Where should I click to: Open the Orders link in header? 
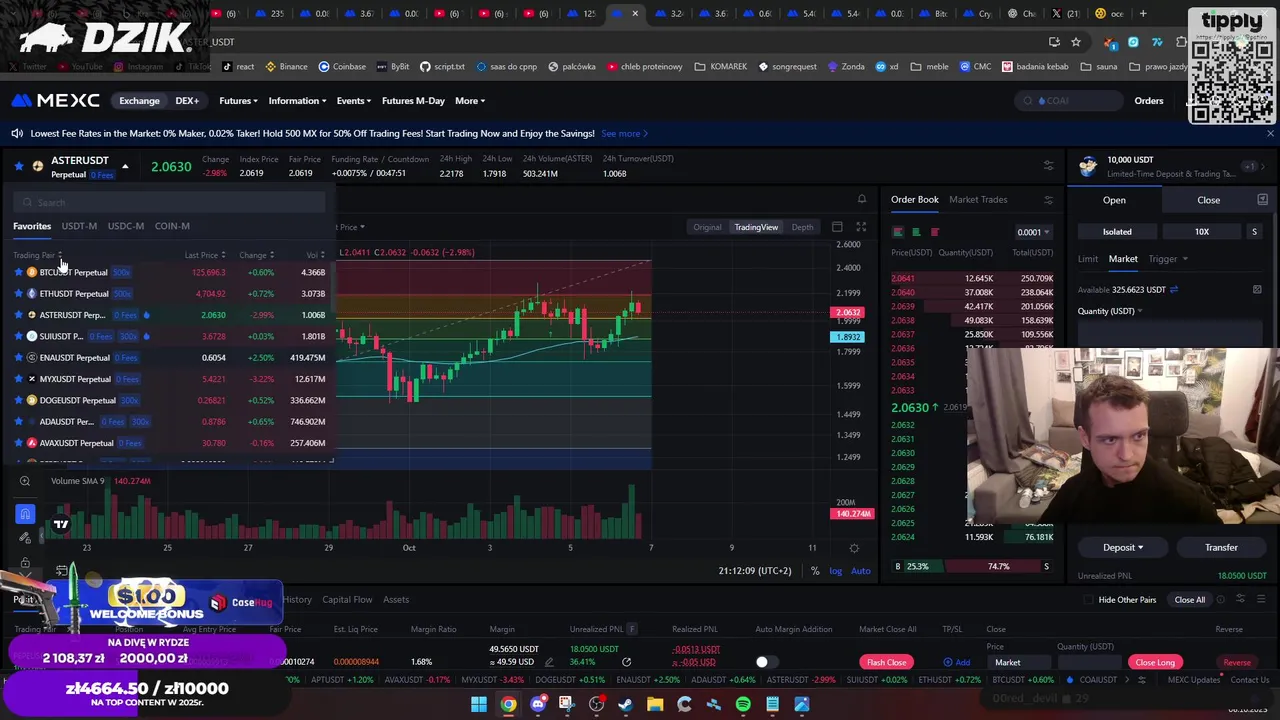click(x=1149, y=101)
